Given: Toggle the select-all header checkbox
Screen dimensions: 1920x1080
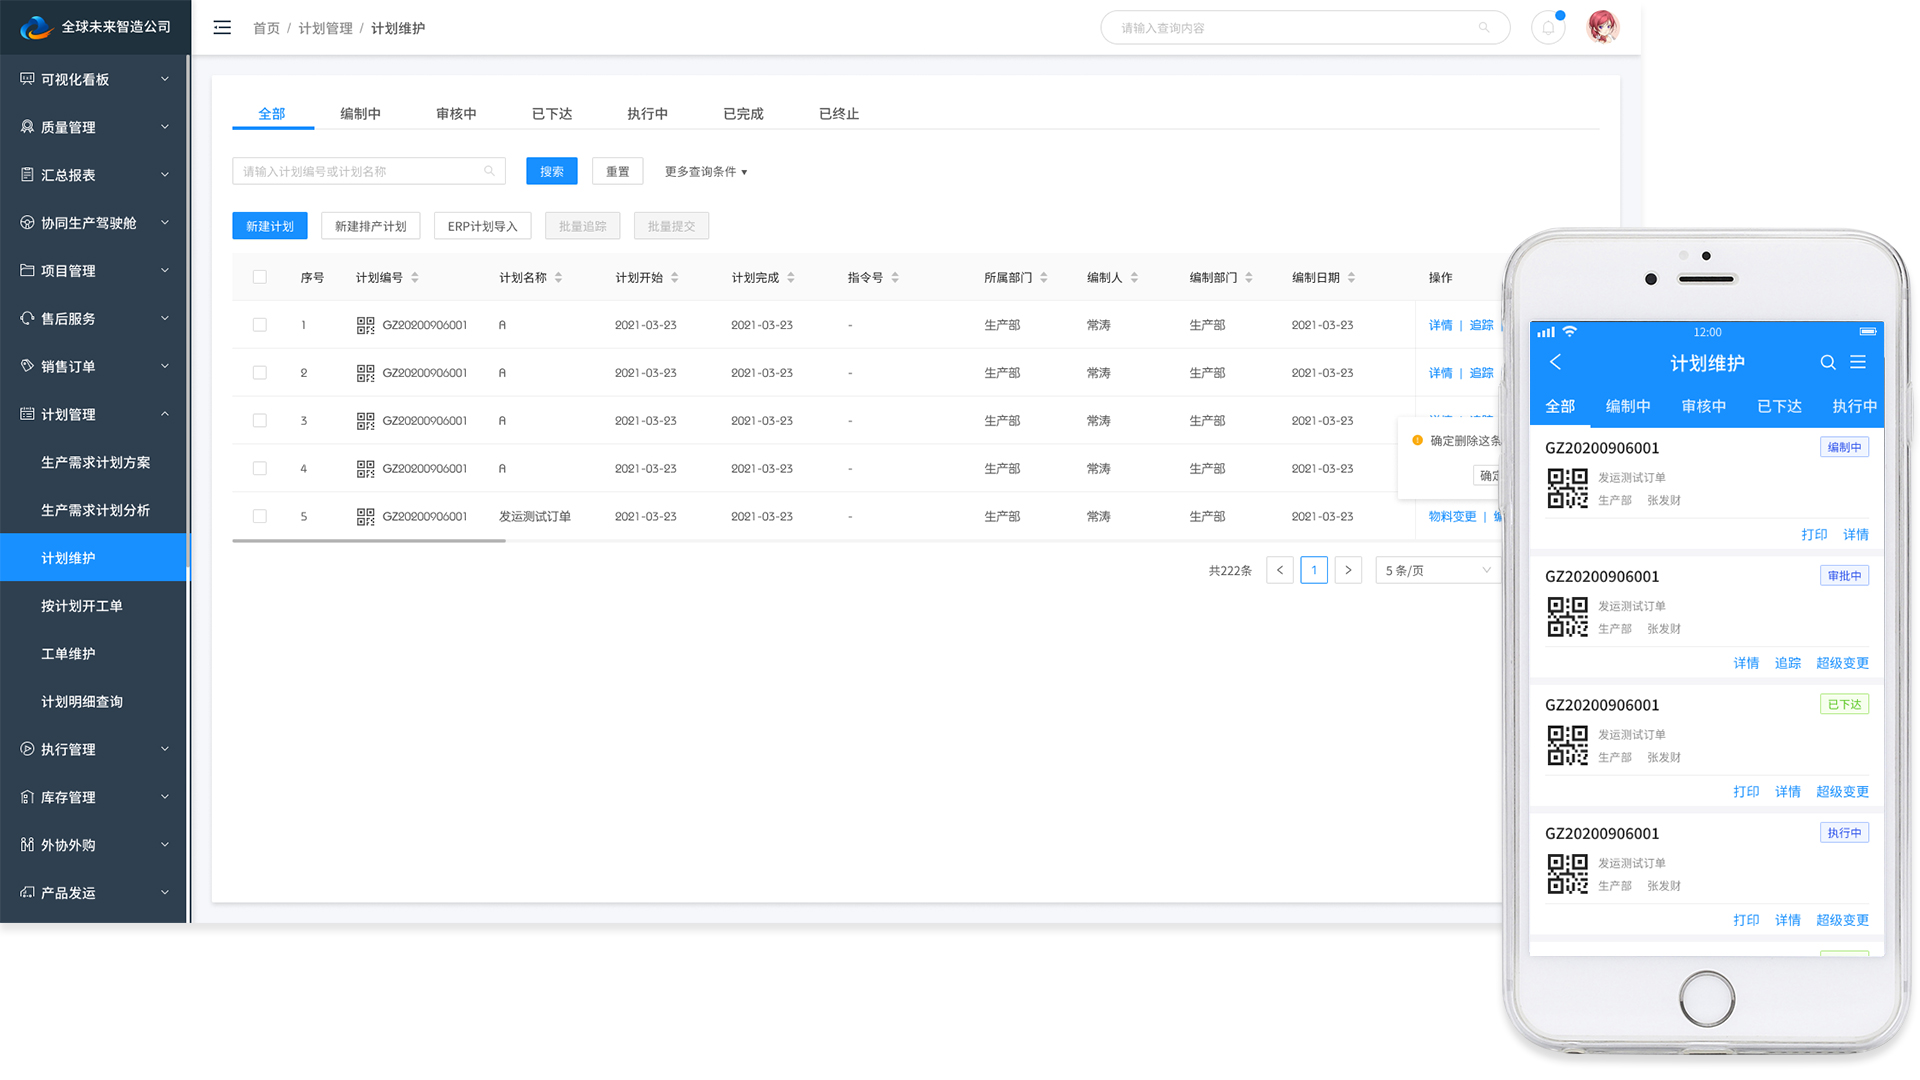Looking at the screenshot, I should pyautogui.click(x=260, y=277).
